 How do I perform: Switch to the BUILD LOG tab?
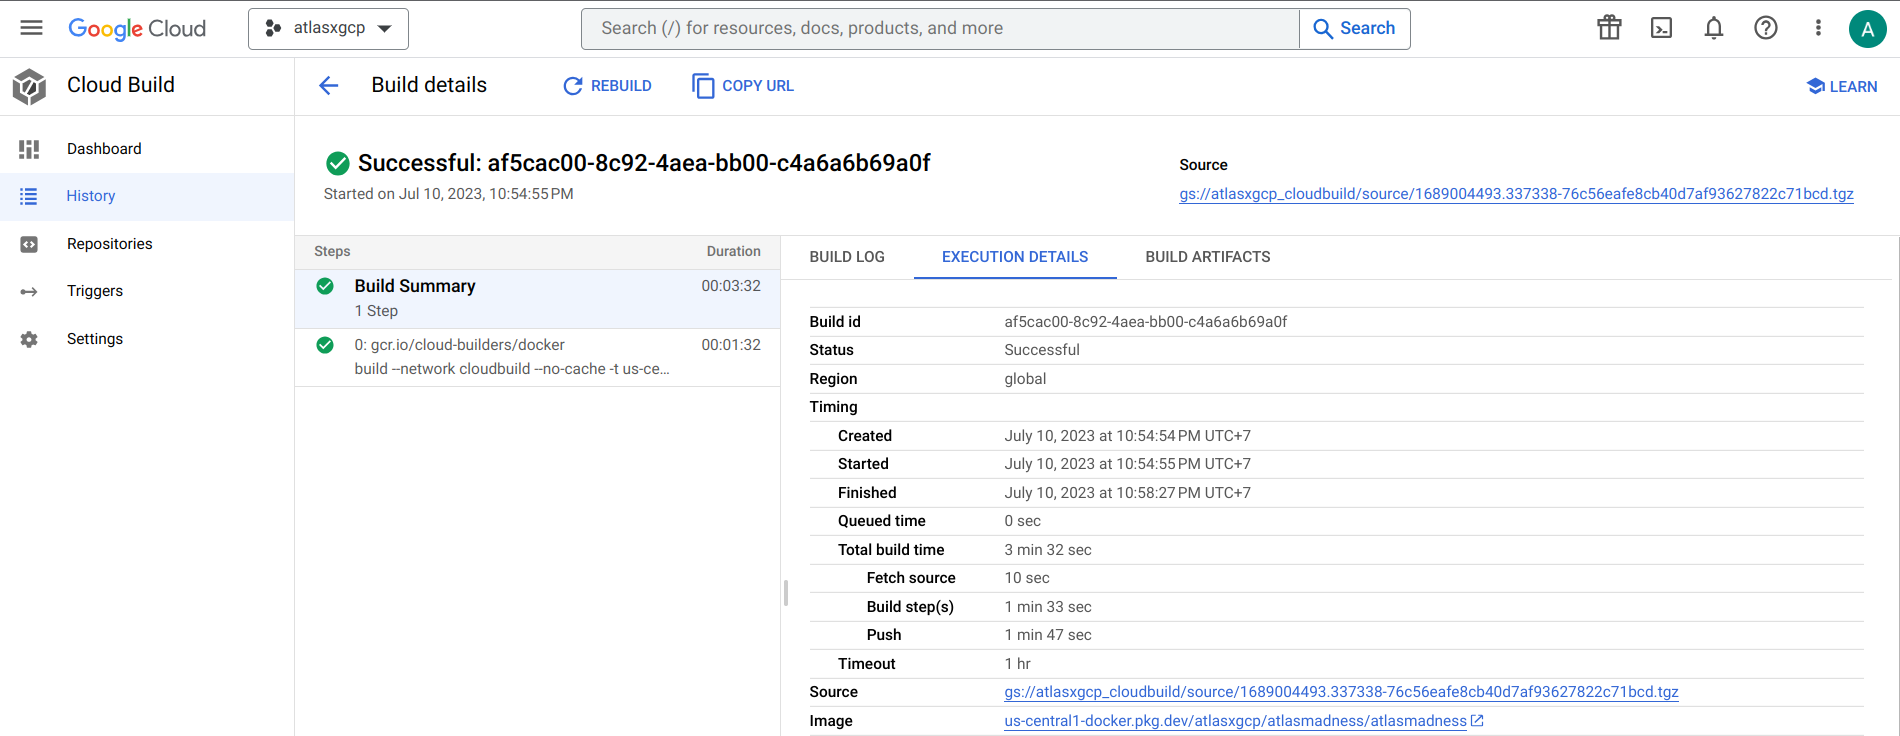[847, 257]
